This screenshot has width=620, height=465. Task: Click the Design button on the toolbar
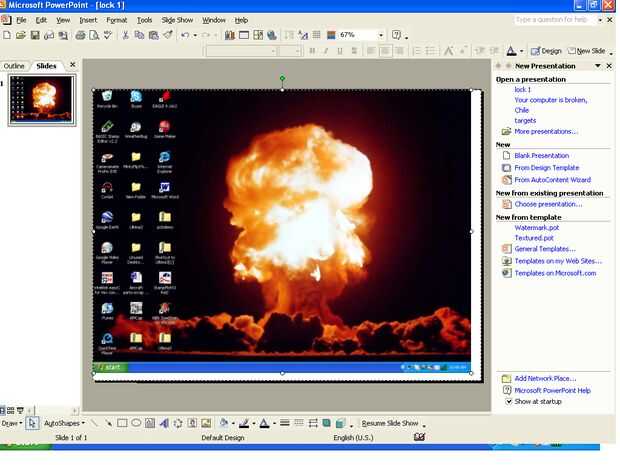tap(546, 51)
